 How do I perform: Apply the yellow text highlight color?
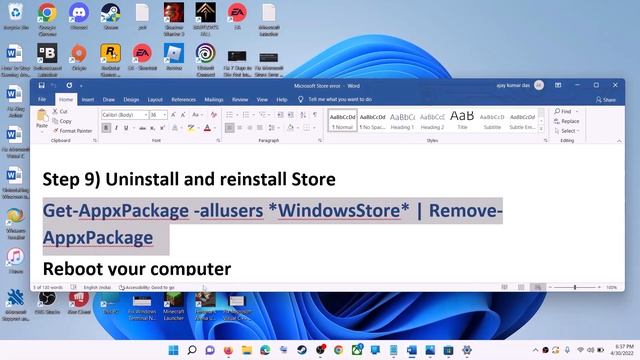pos(191,128)
